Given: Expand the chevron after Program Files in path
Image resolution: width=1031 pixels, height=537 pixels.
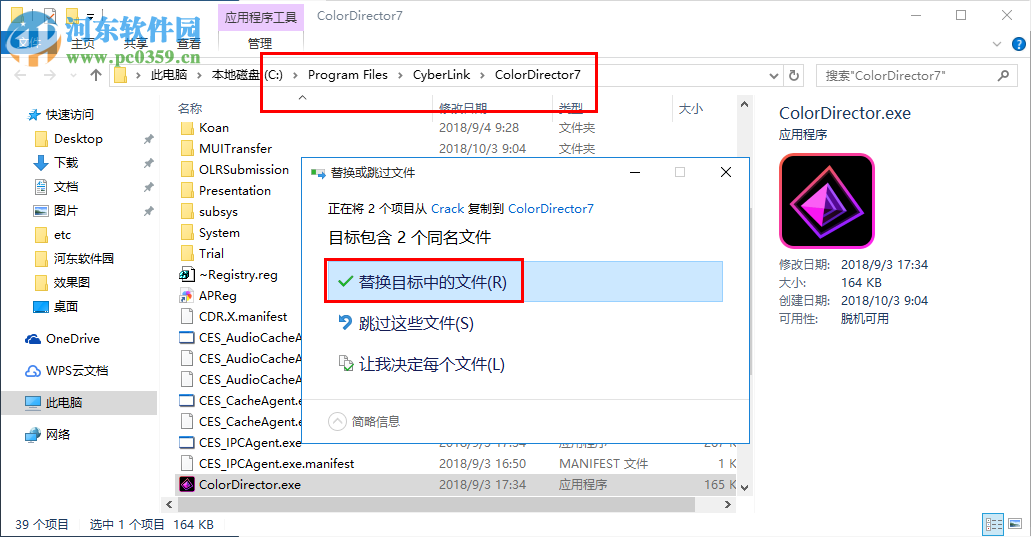Looking at the screenshot, I should click(x=400, y=75).
